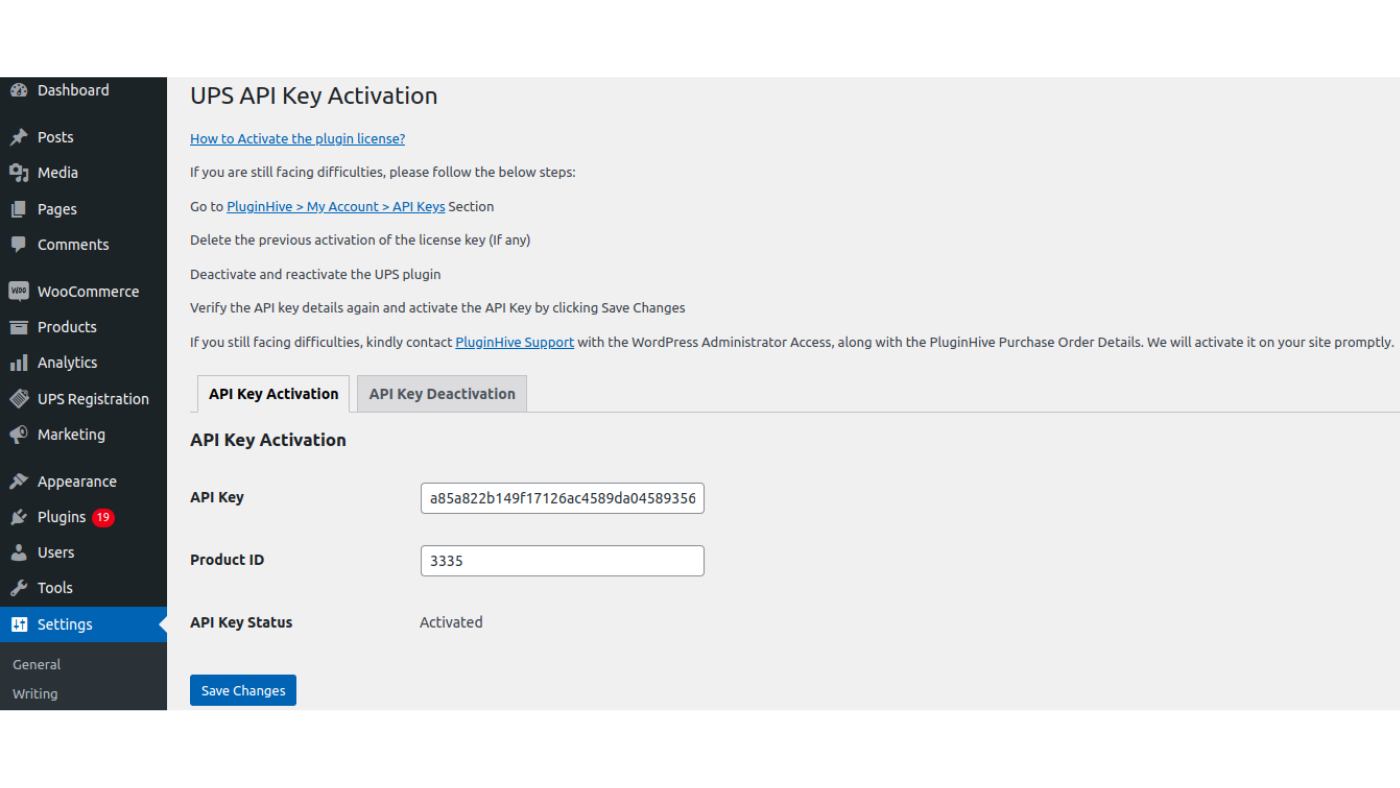Navigate to Products
Viewport: 1400px width, 788px height.
pyautogui.click(x=67, y=327)
